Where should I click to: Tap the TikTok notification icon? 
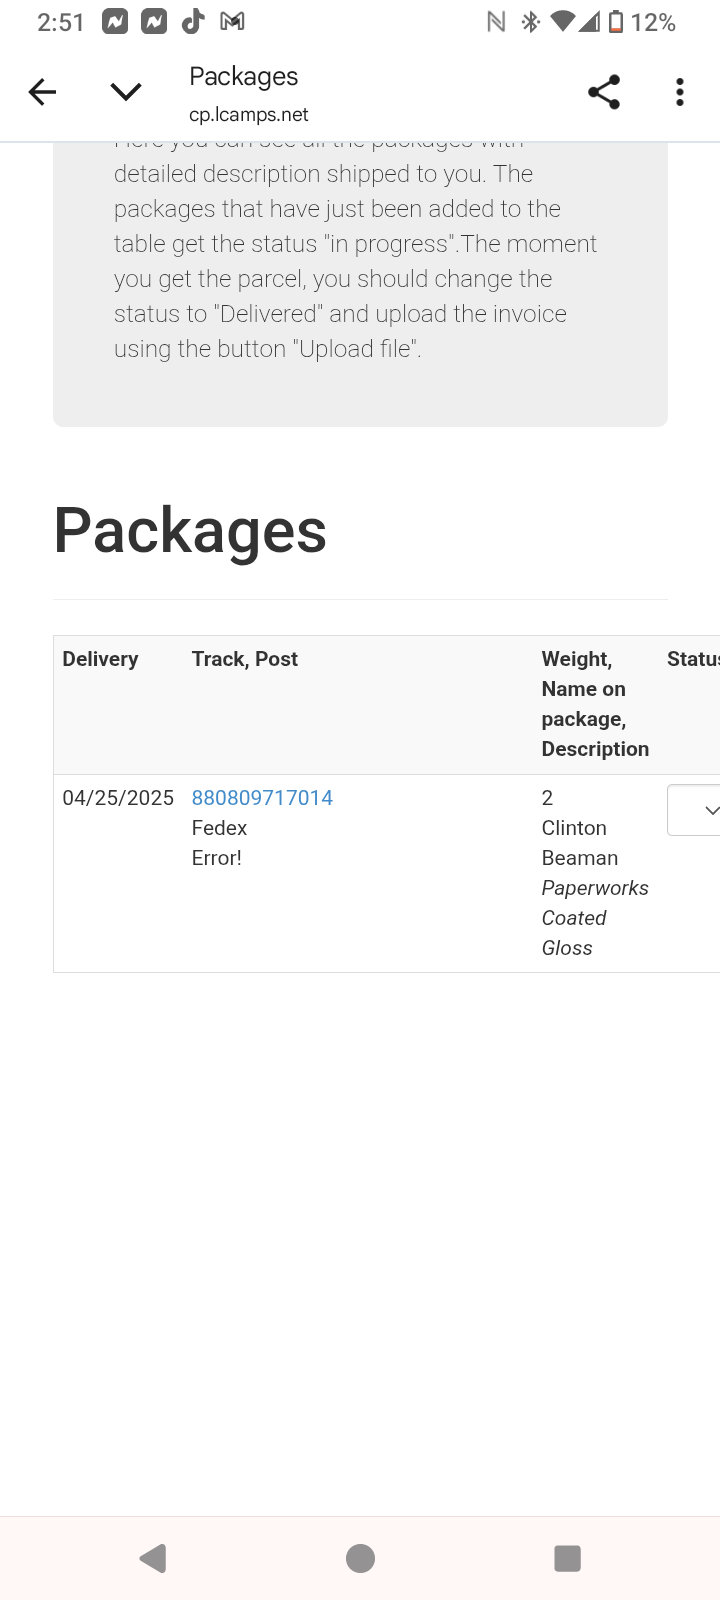coord(193,21)
